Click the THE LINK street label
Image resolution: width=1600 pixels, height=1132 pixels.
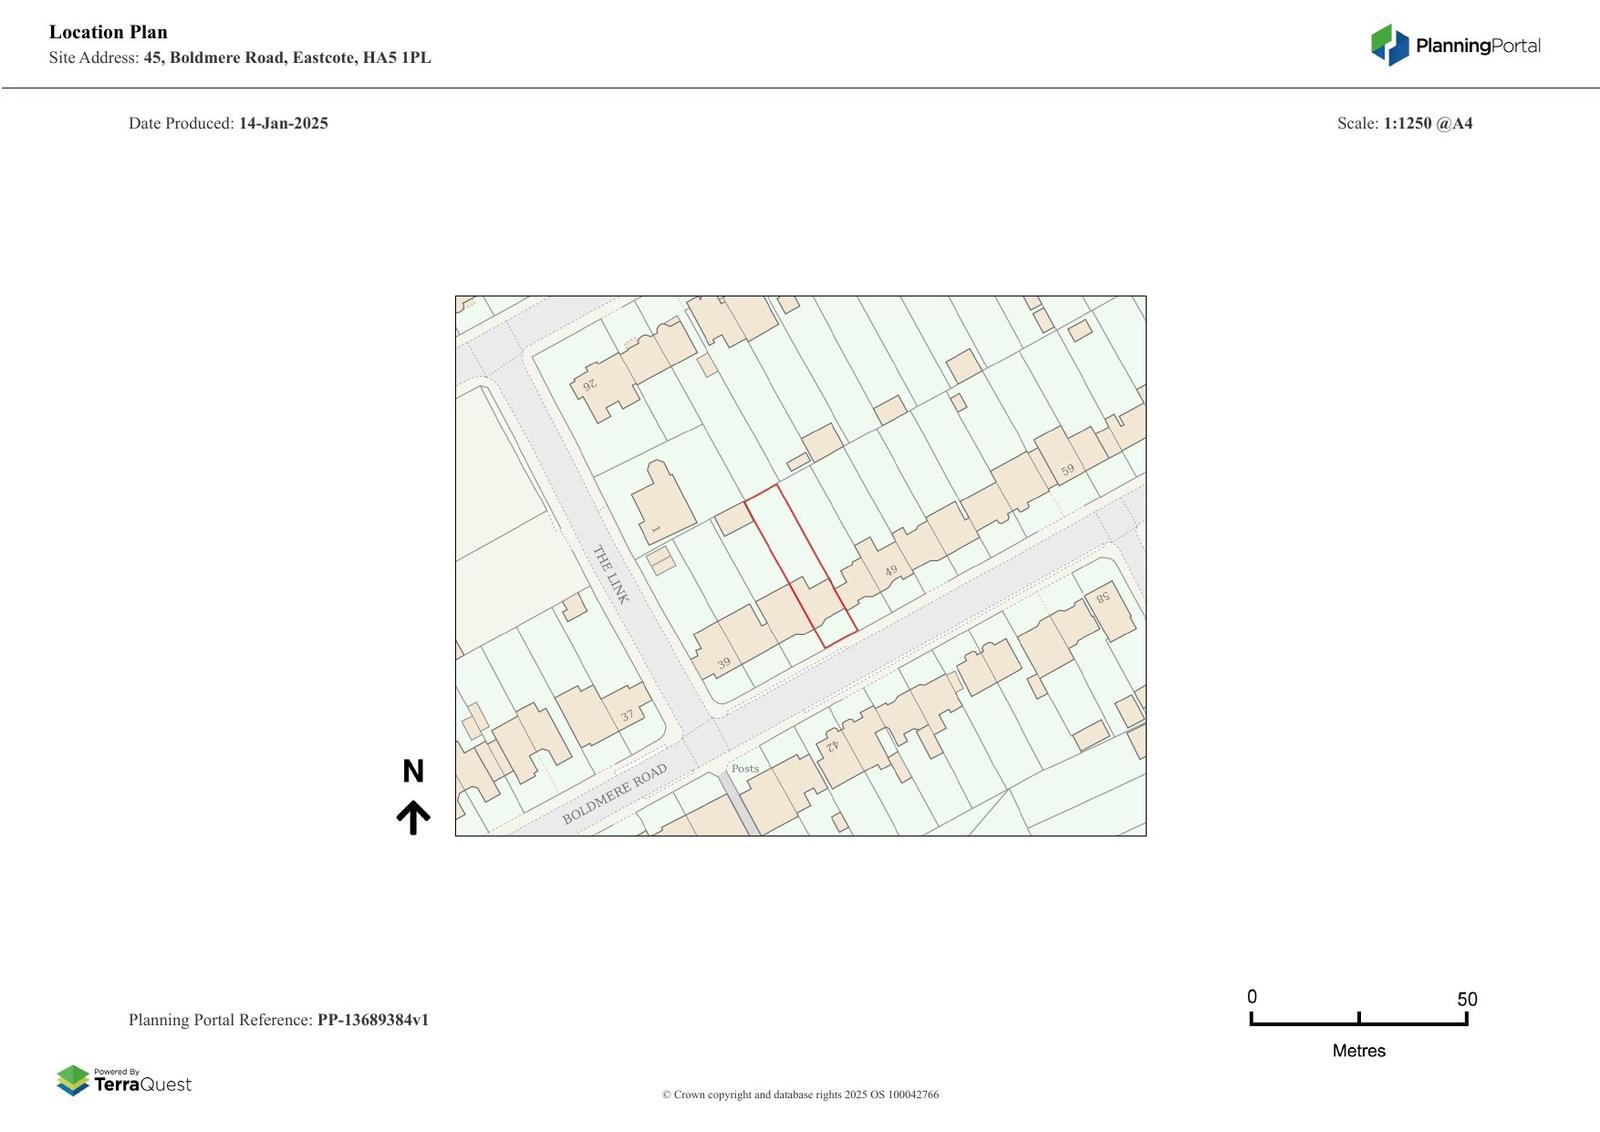point(611,574)
